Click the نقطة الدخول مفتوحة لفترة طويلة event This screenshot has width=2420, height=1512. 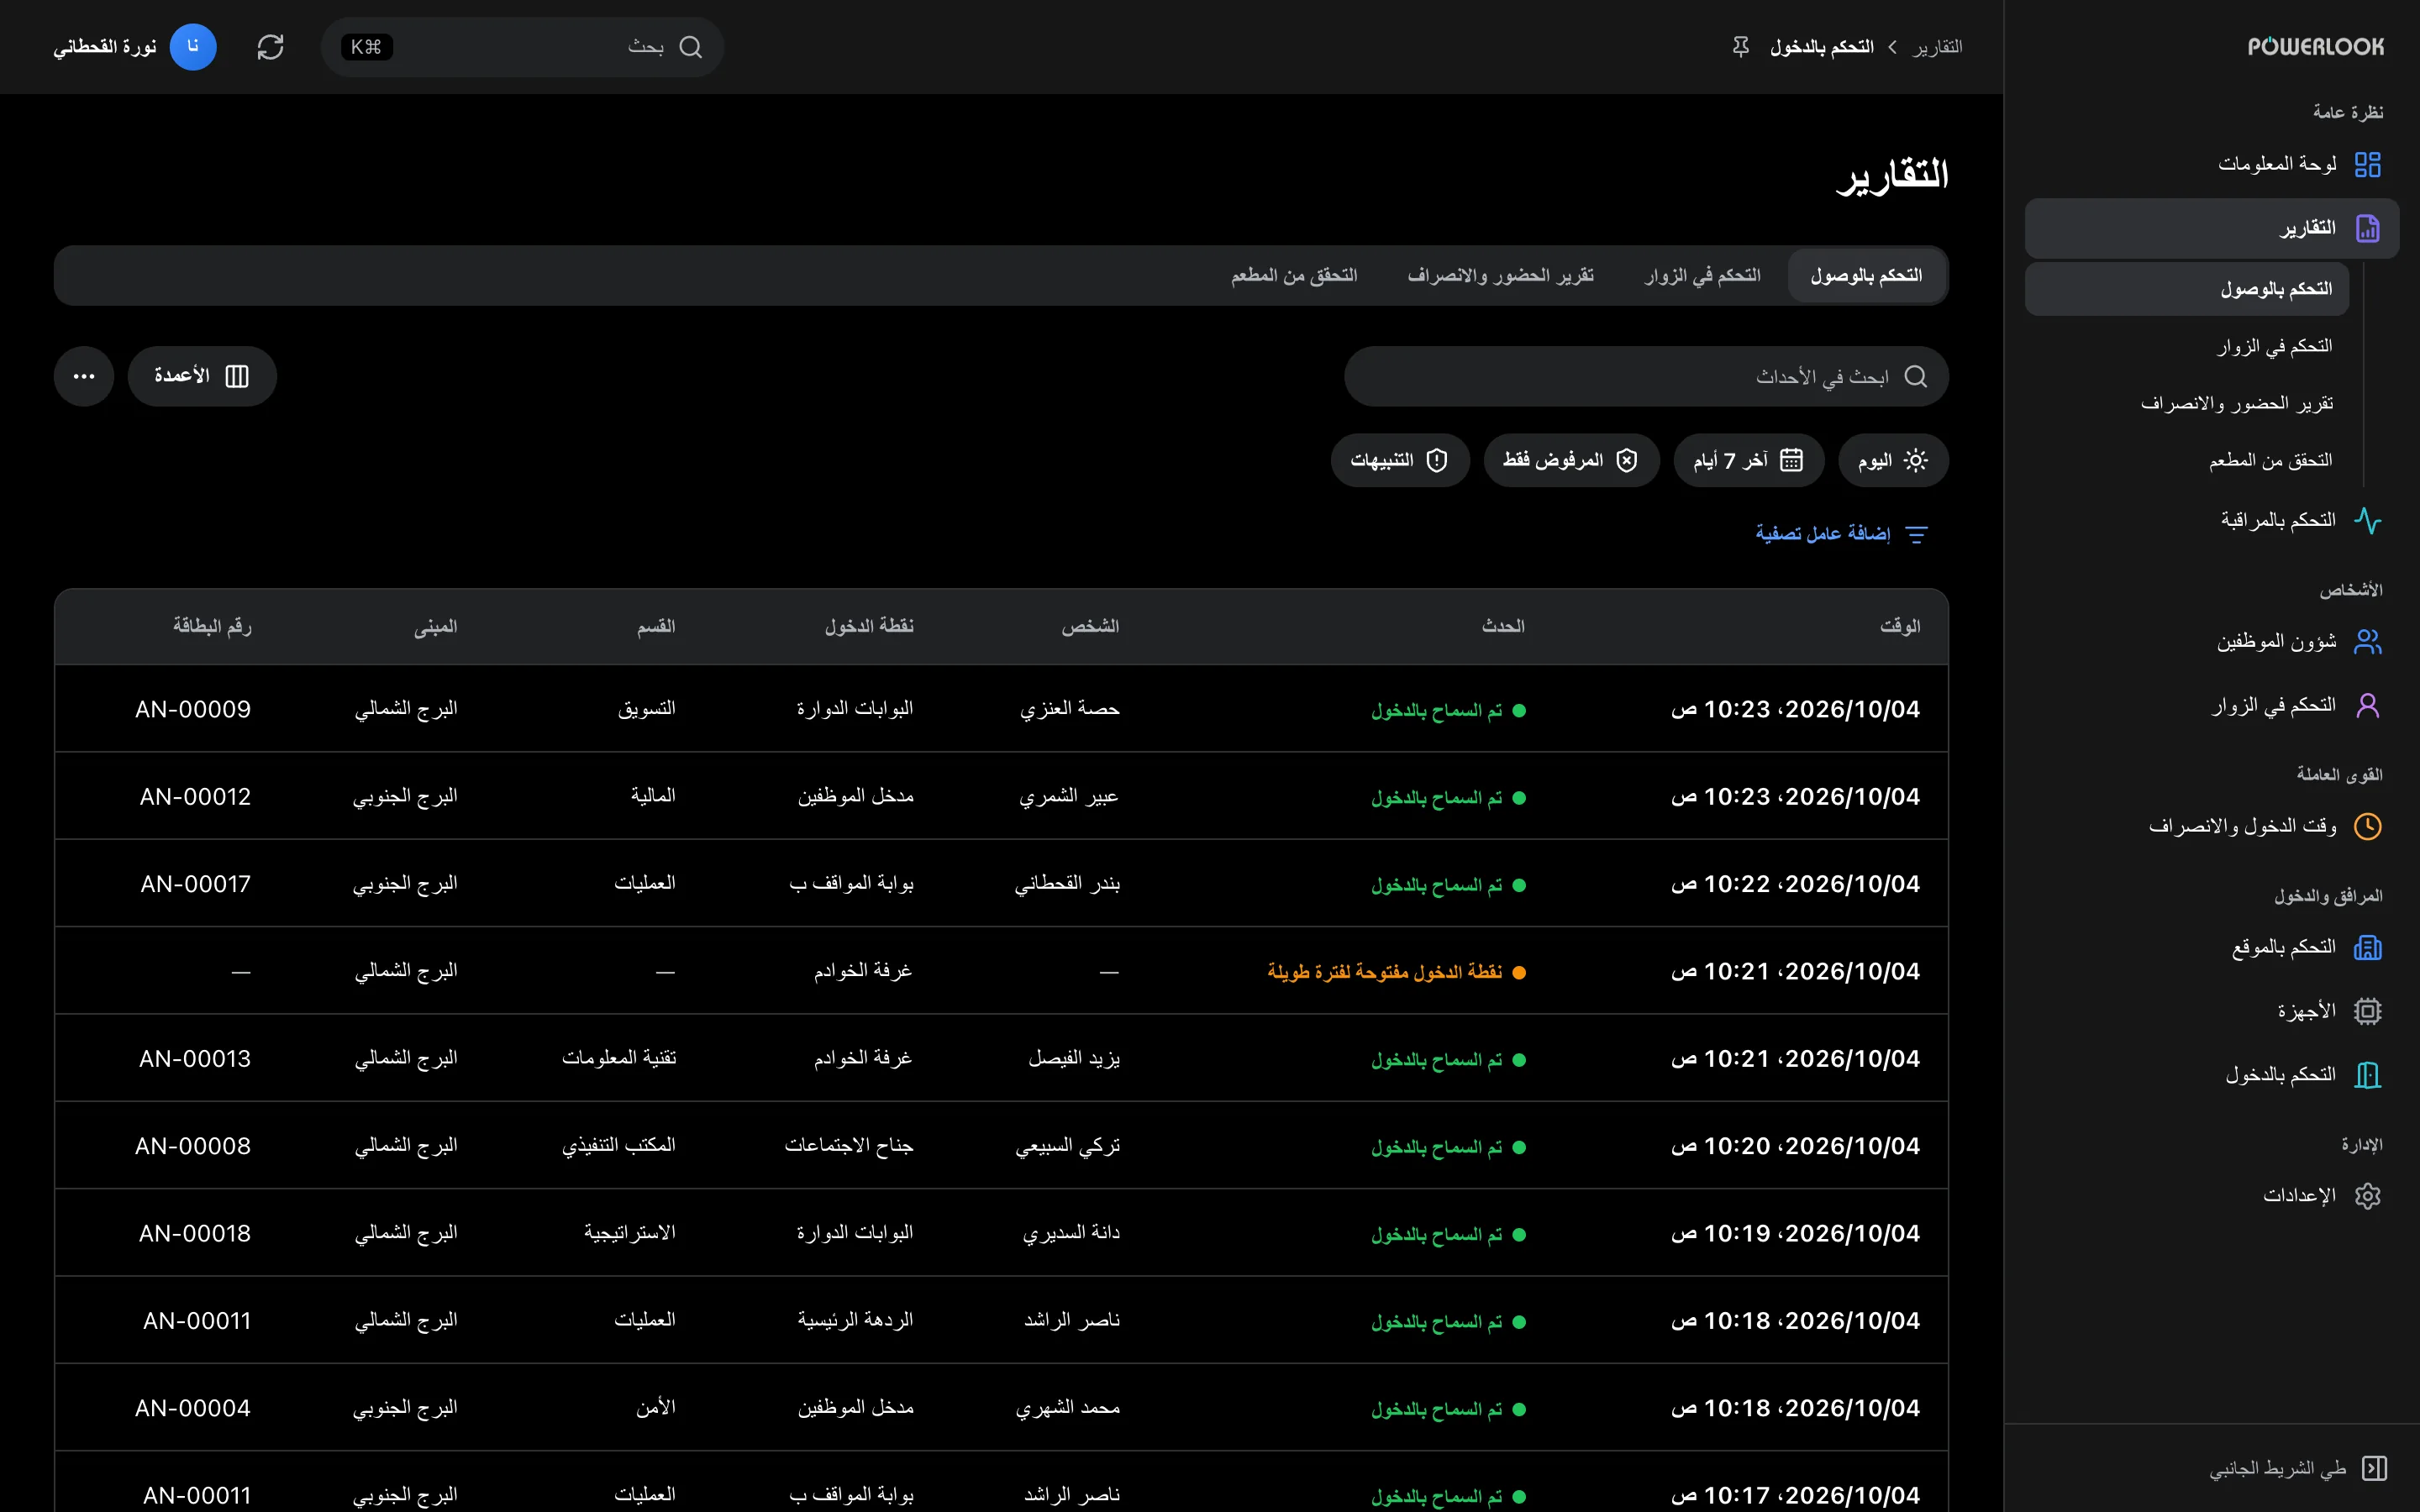[x=1397, y=972]
